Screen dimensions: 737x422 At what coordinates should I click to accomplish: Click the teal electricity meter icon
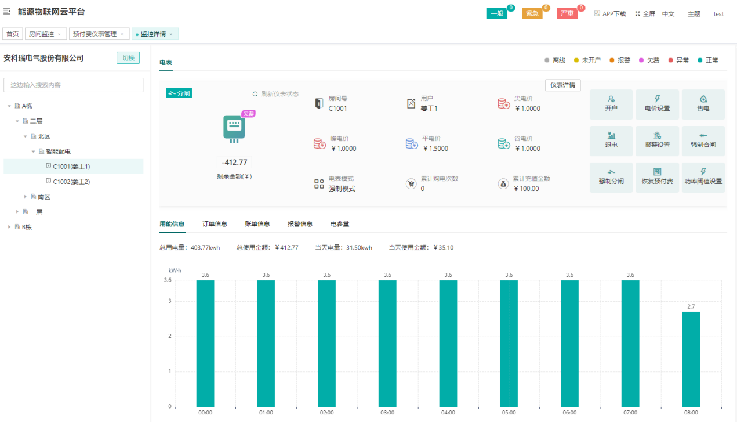(233, 131)
